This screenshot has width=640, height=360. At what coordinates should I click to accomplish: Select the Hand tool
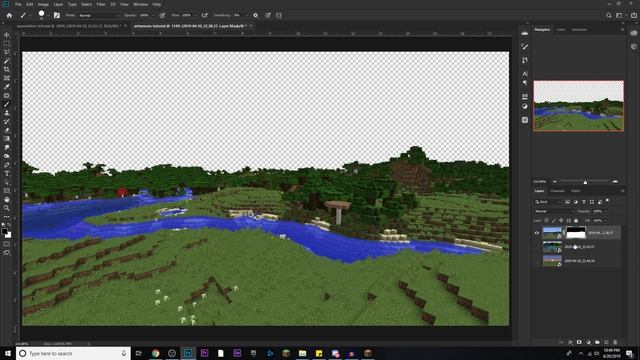tap(7, 199)
